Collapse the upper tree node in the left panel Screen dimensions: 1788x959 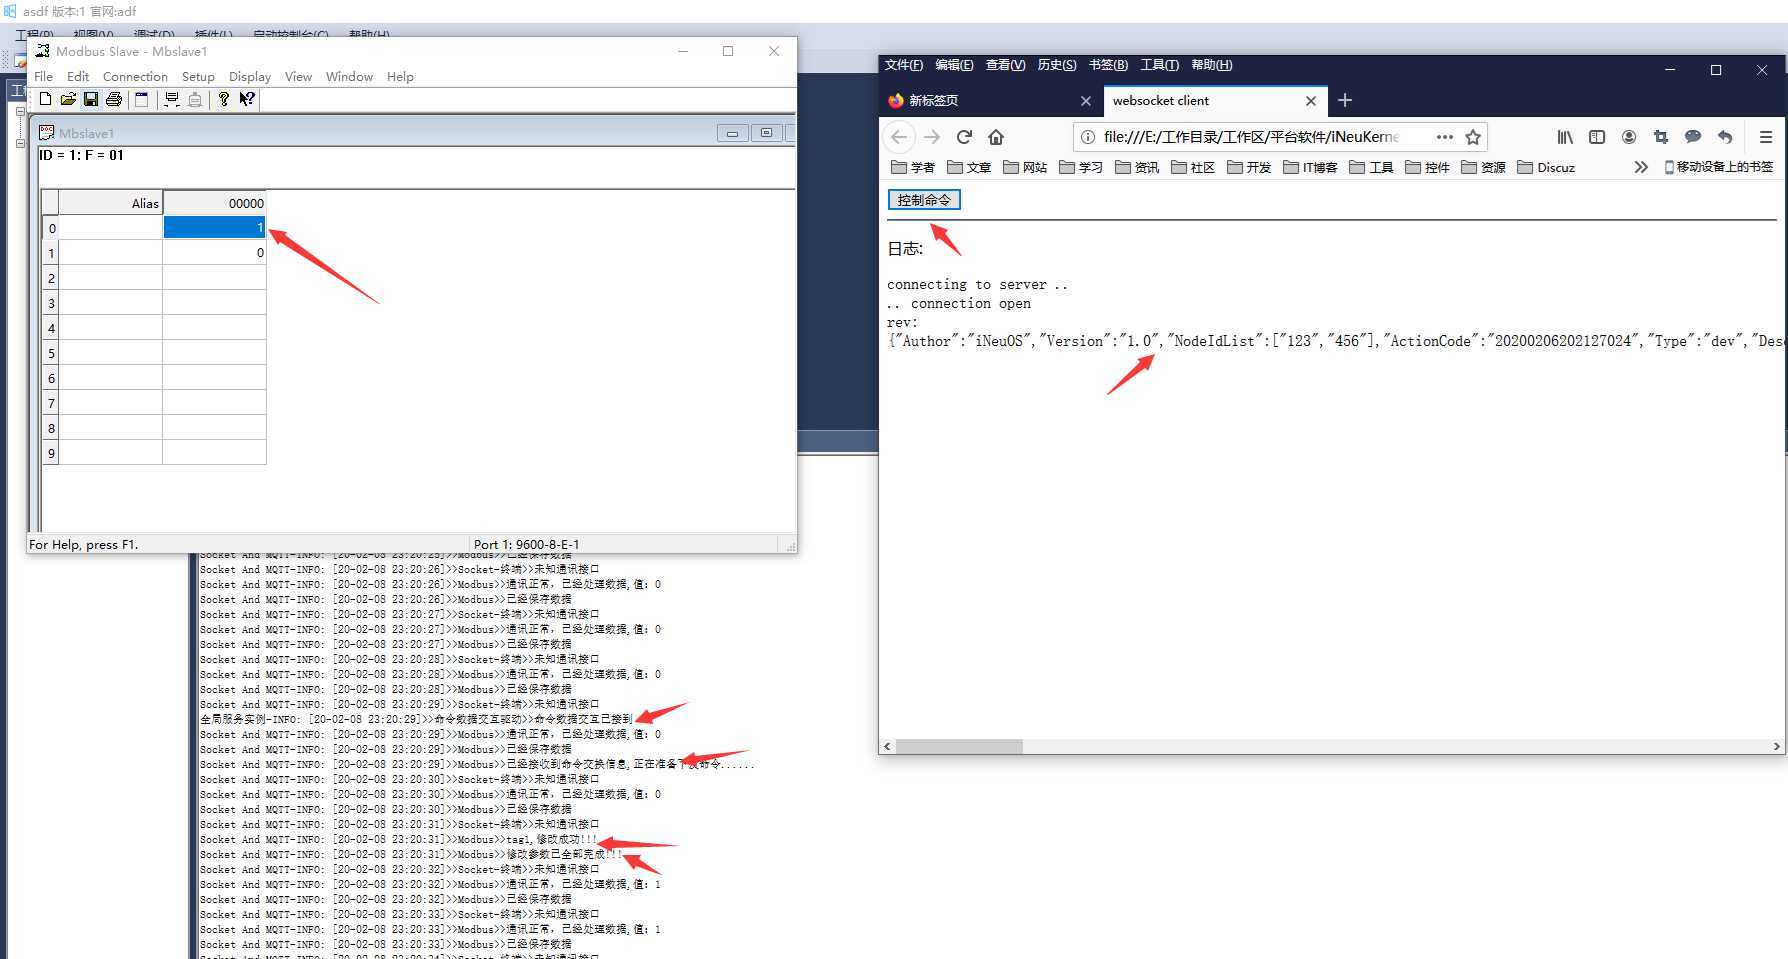(x=20, y=111)
